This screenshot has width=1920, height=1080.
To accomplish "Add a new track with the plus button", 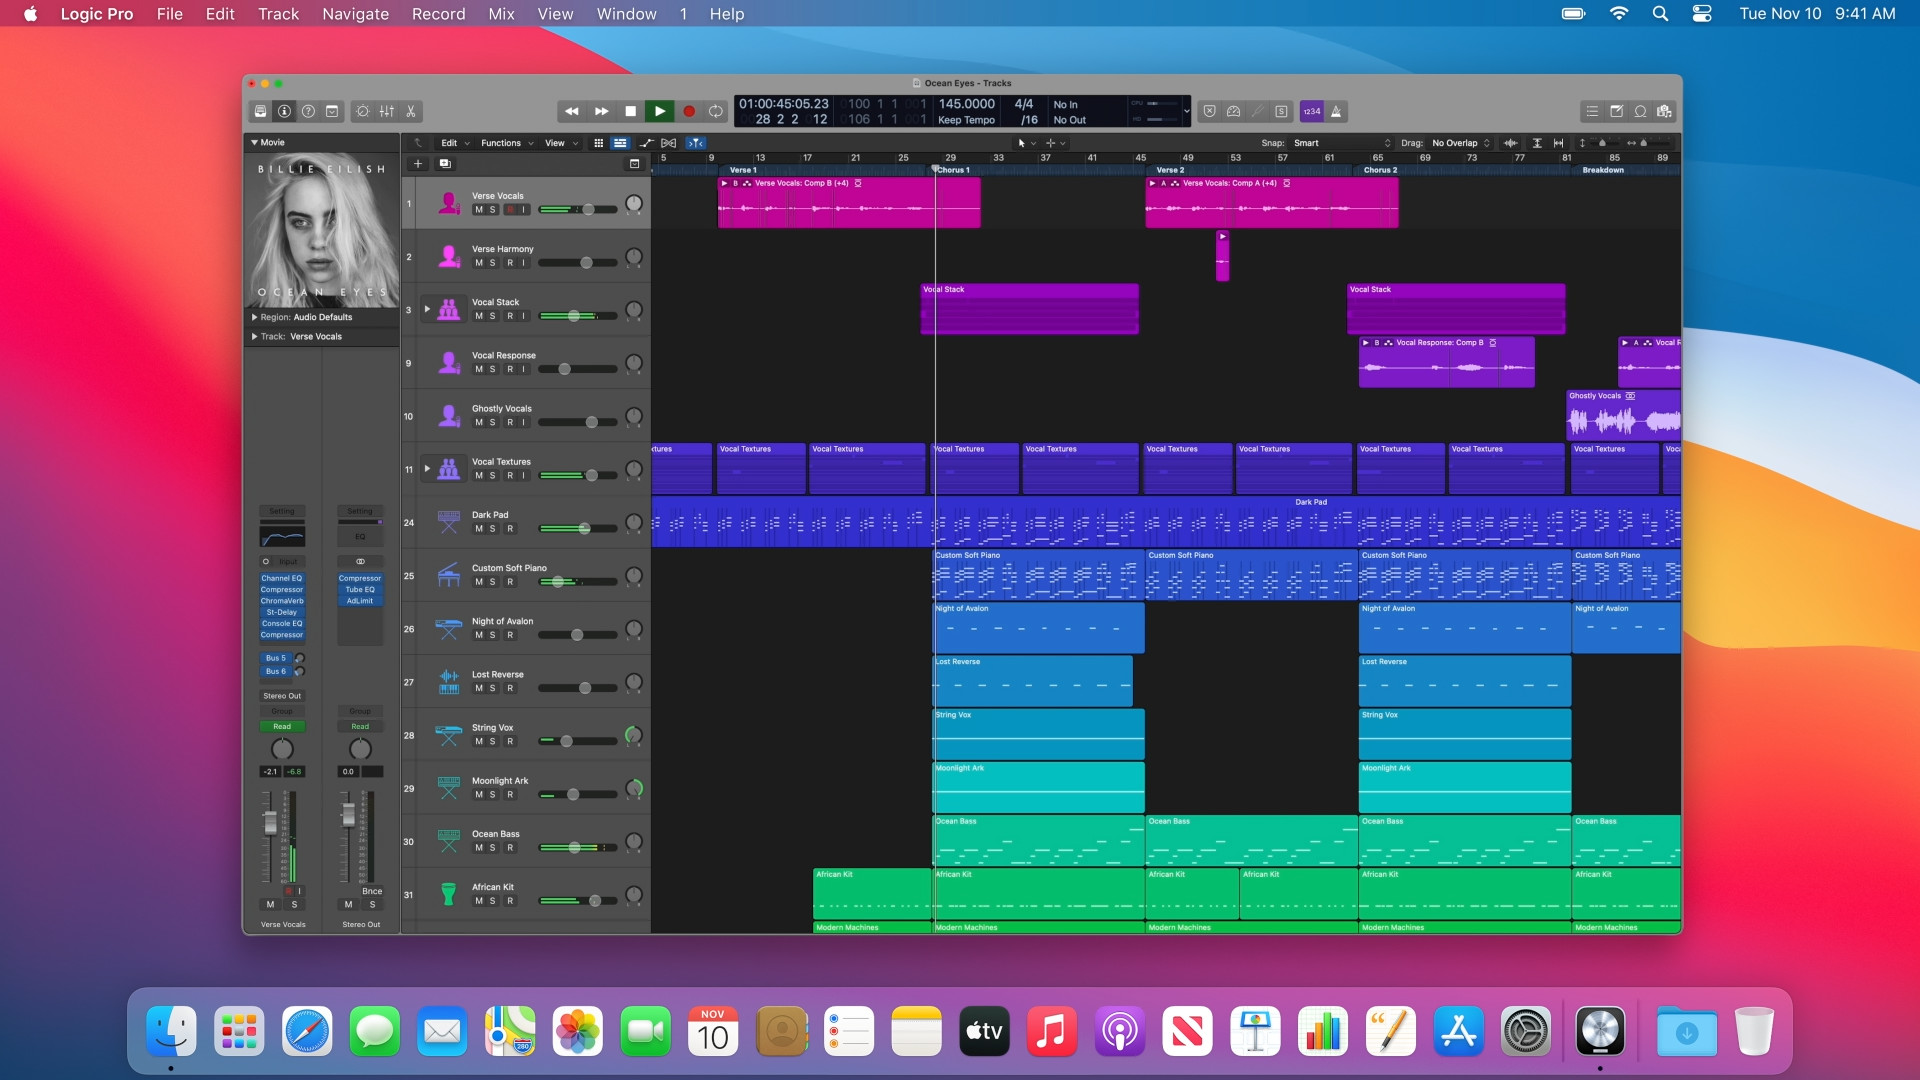I will pos(418,163).
